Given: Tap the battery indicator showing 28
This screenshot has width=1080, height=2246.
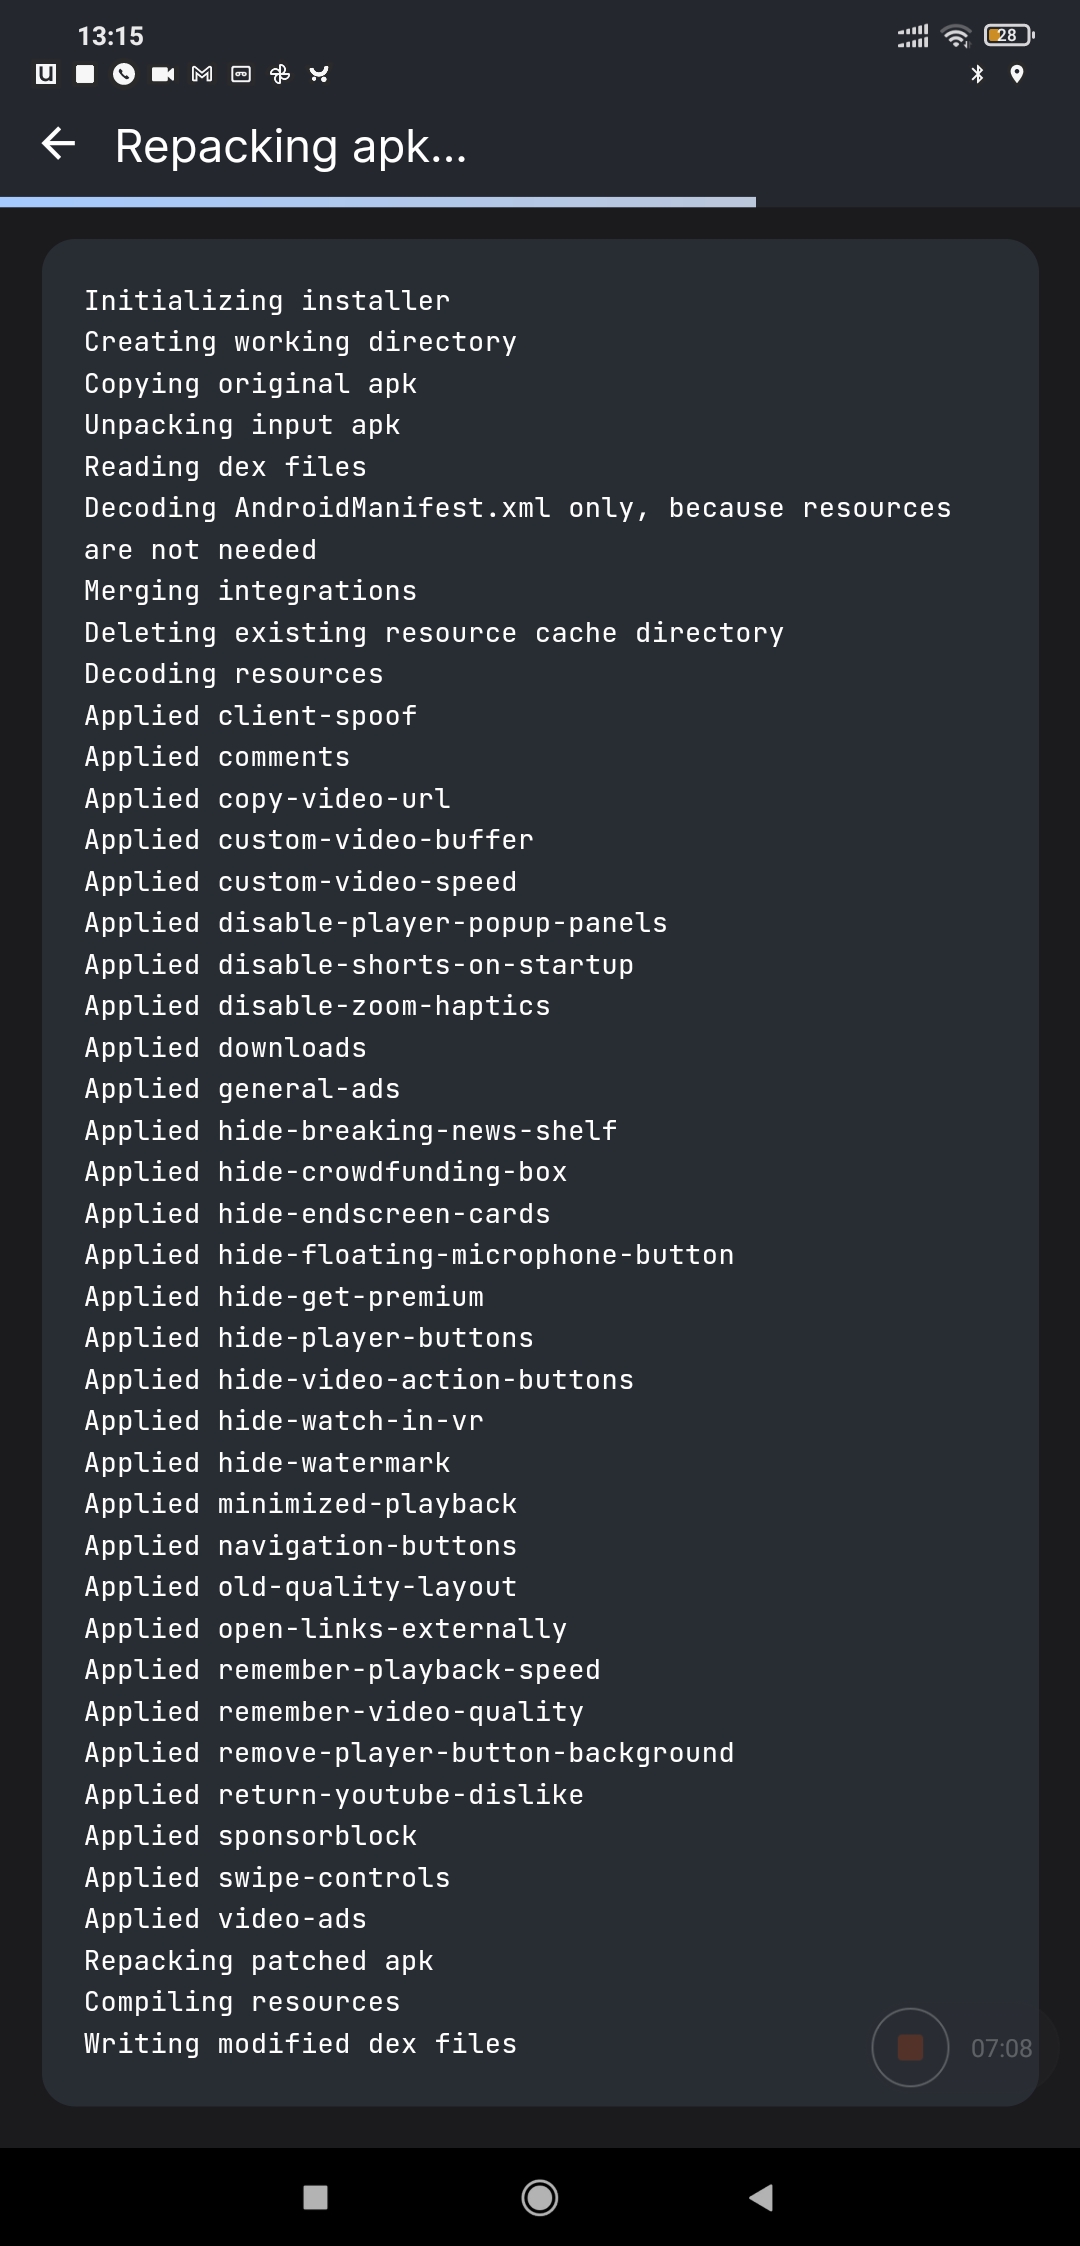Looking at the screenshot, I should click(x=1007, y=33).
